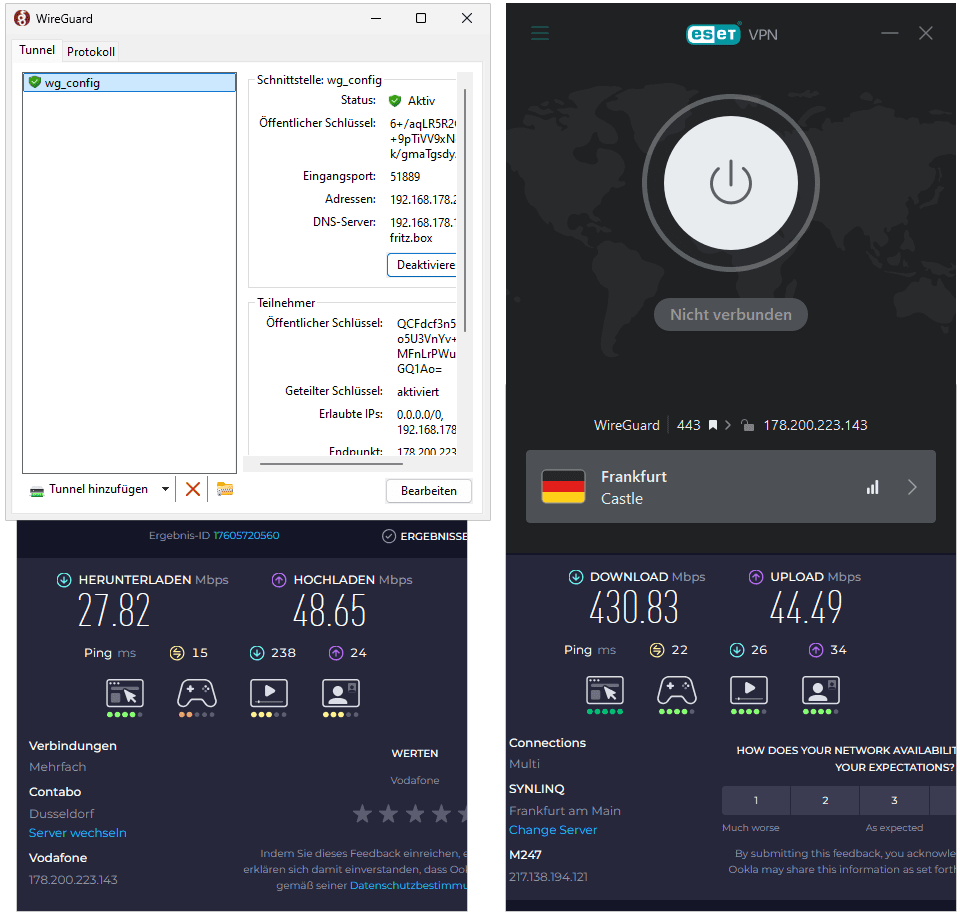
Task: Expand location list with right chevron
Action: pyautogui.click(x=912, y=487)
